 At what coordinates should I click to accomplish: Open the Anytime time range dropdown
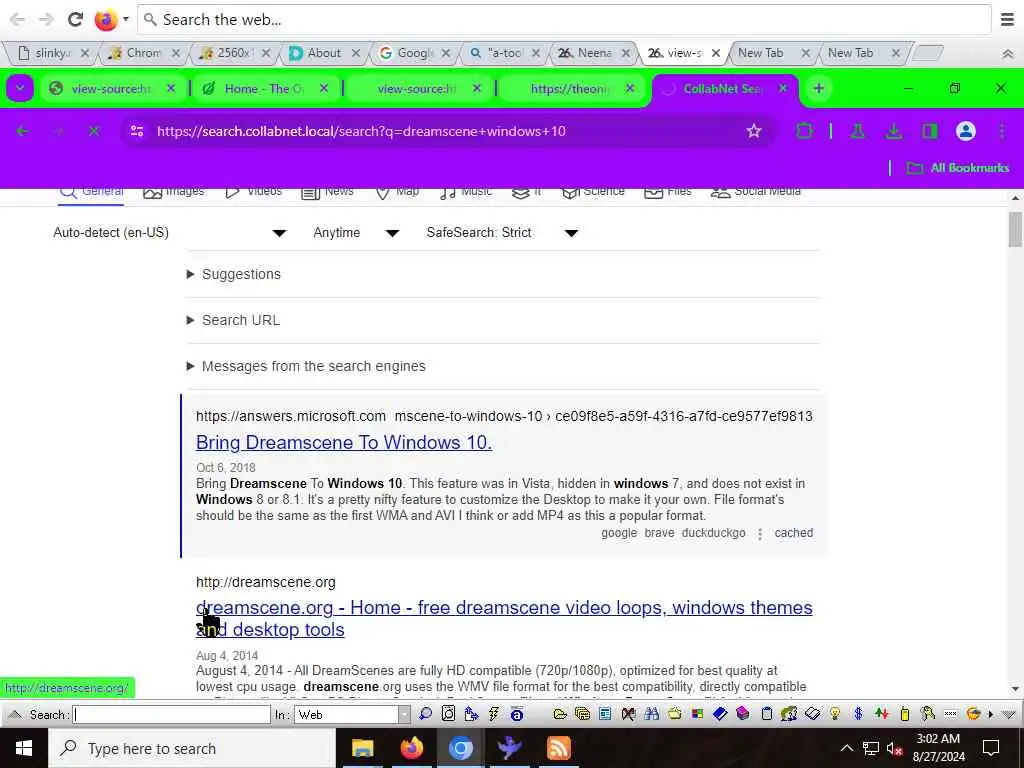tap(356, 232)
